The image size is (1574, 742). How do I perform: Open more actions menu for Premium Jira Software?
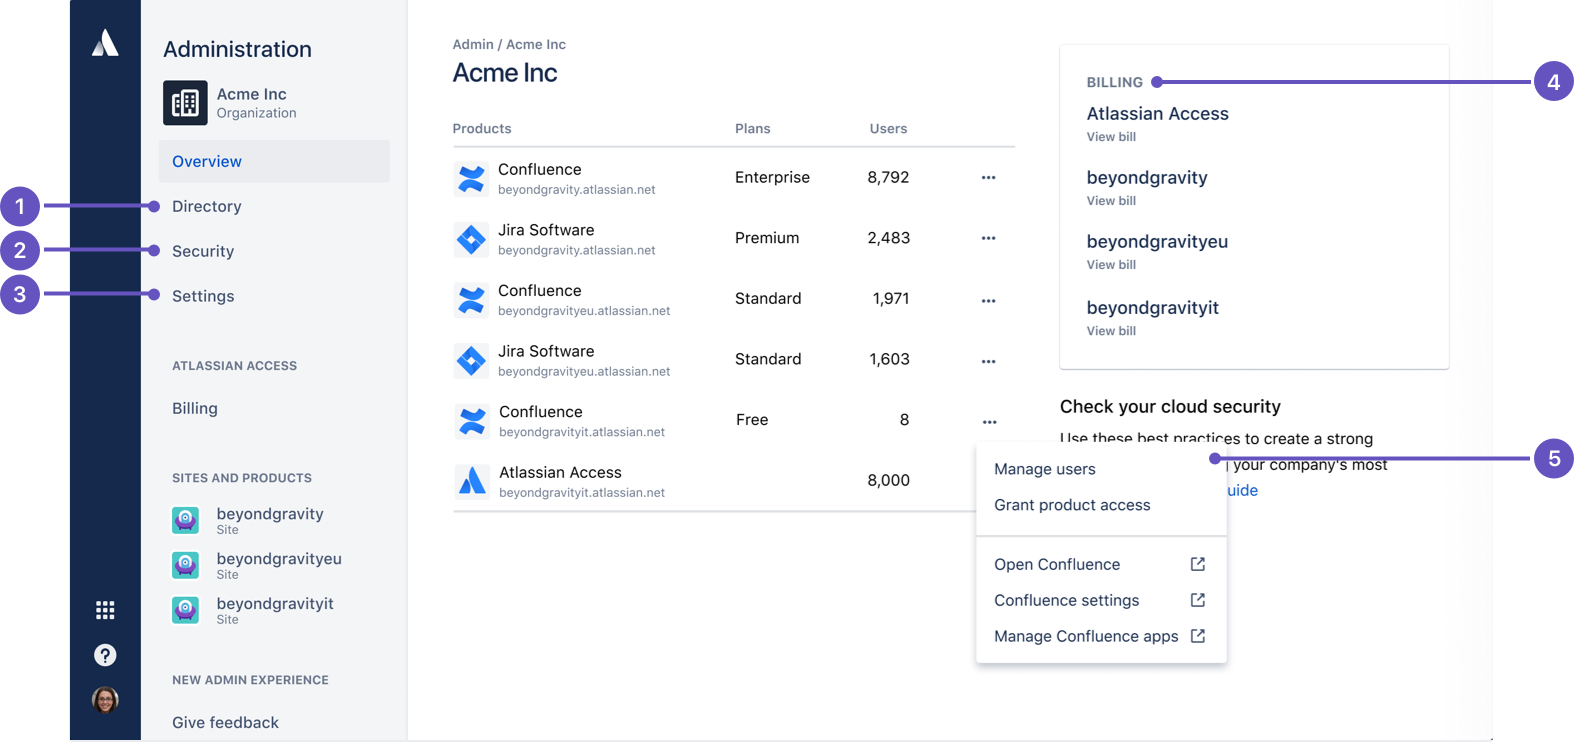(x=988, y=239)
